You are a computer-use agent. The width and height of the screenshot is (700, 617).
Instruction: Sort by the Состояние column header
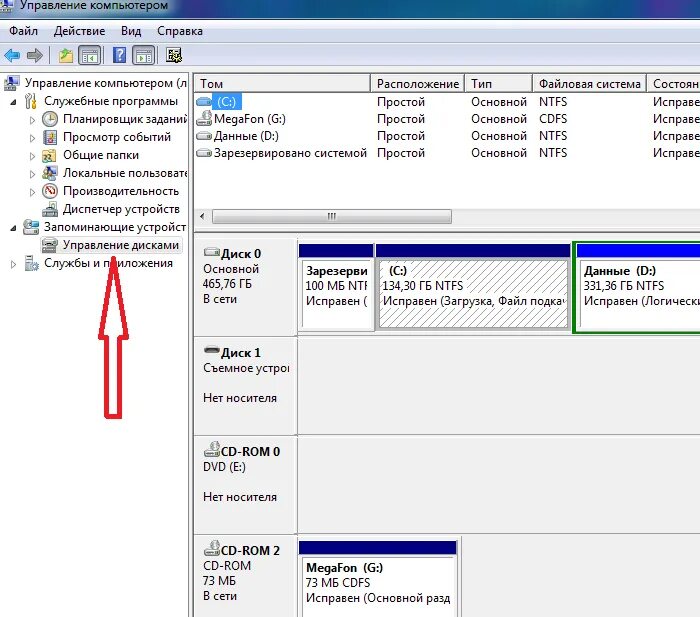(x=673, y=83)
